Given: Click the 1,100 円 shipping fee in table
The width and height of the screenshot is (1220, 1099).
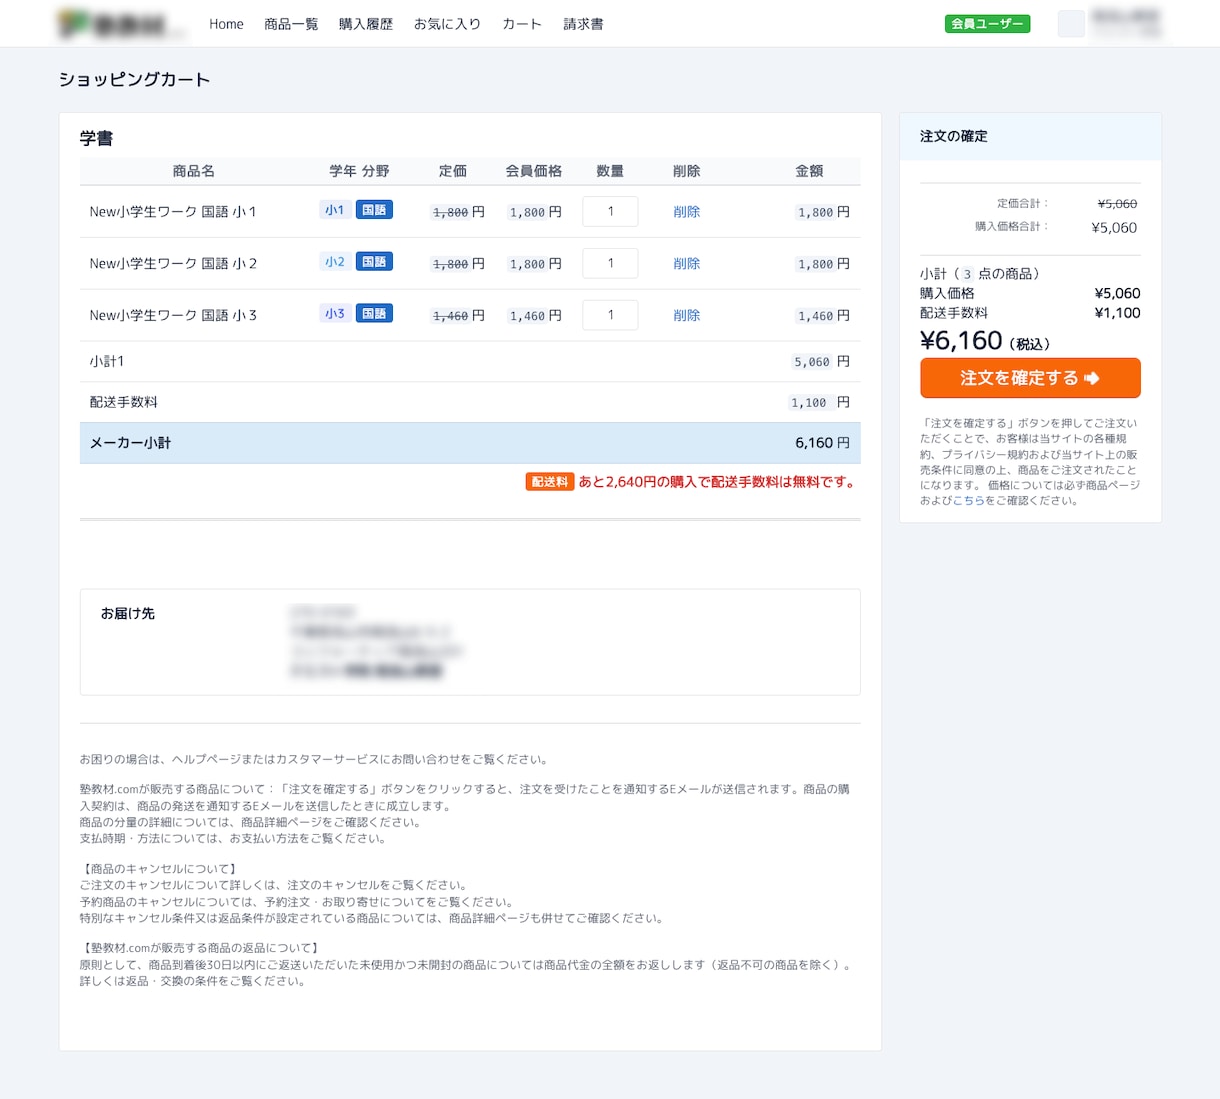Looking at the screenshot, I should [x=820, y=403].
